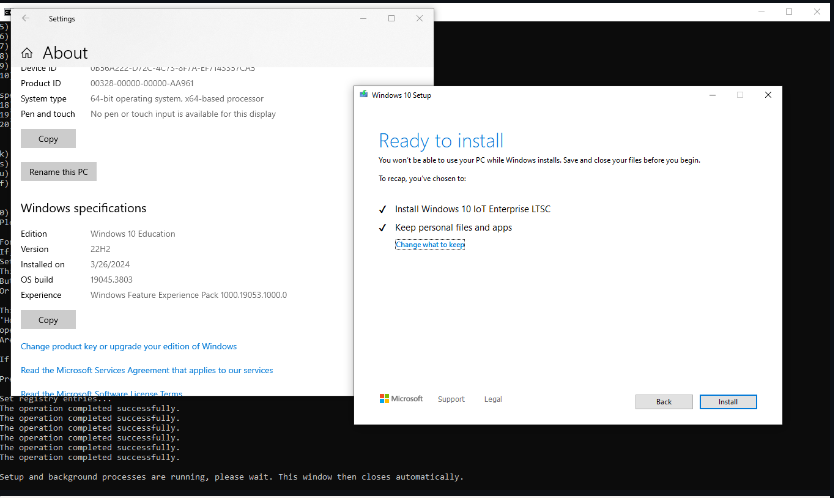Click the OS build value 19045.3803
The height and width of the screenshot is (498, 834).
111,279
